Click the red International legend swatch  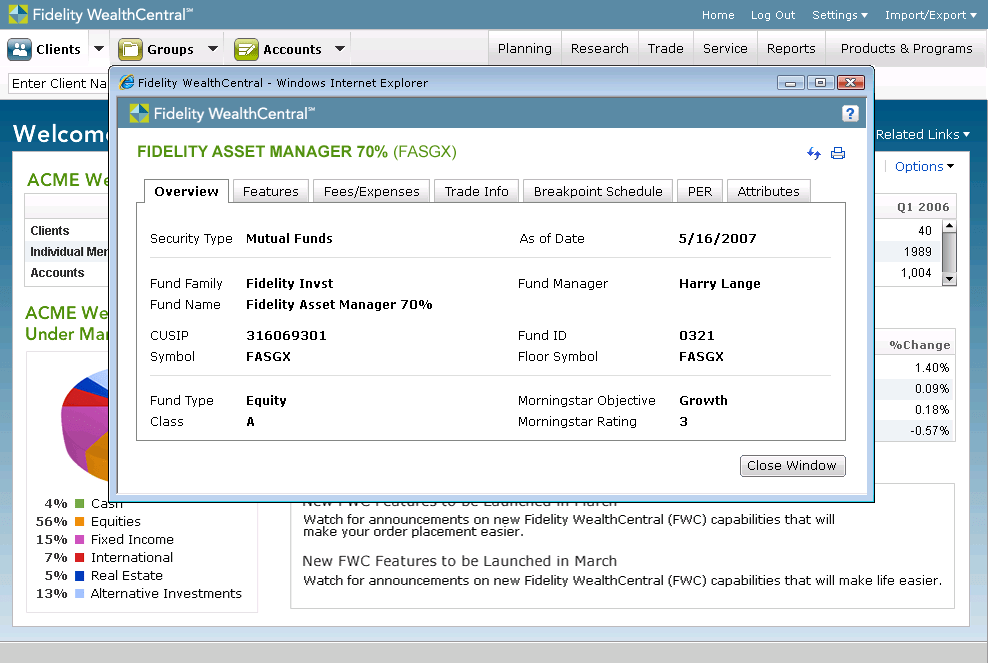pos(79,557)
